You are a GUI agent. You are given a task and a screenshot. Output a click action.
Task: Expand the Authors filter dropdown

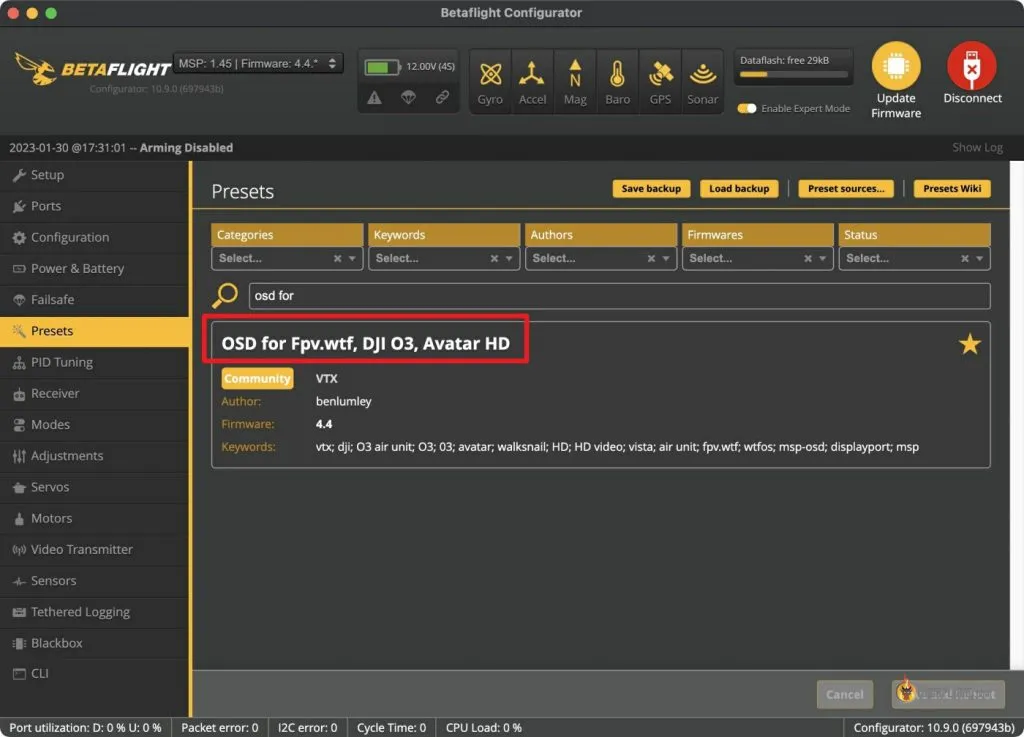tap(665, 259)
